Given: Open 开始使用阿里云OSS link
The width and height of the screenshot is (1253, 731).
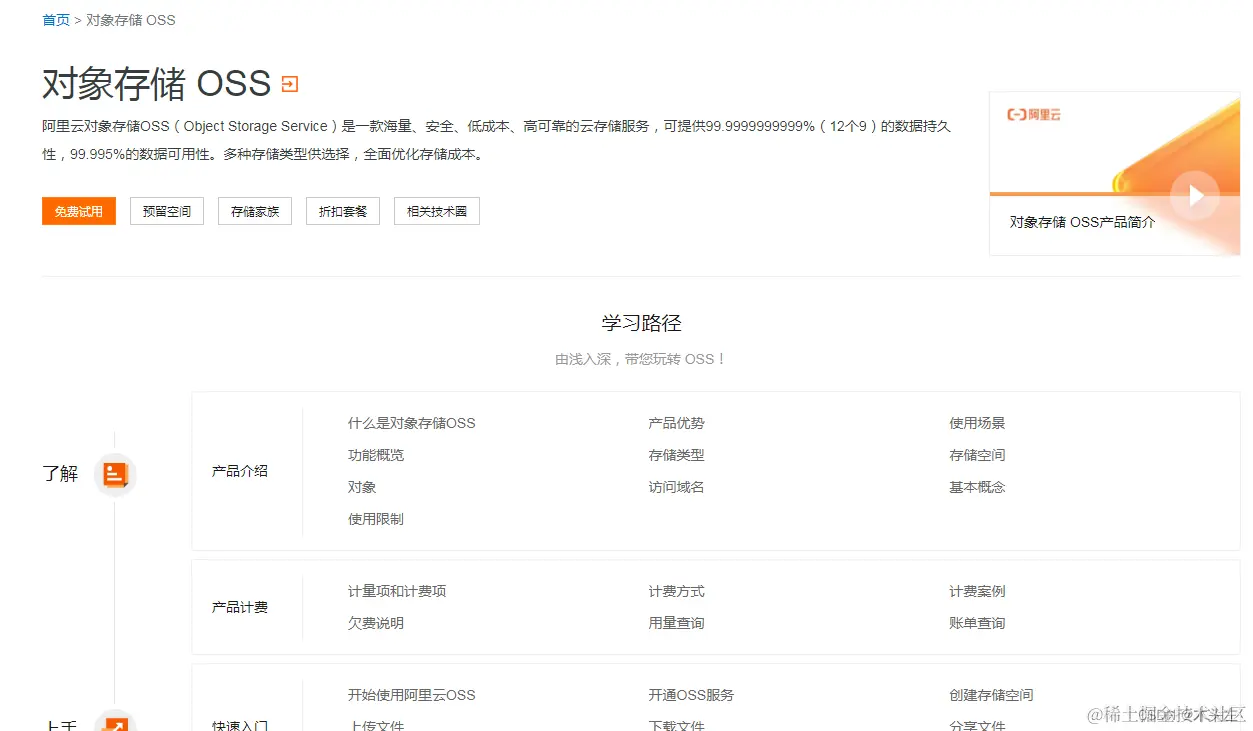Looking at the screenshot, I should [412, 695].
